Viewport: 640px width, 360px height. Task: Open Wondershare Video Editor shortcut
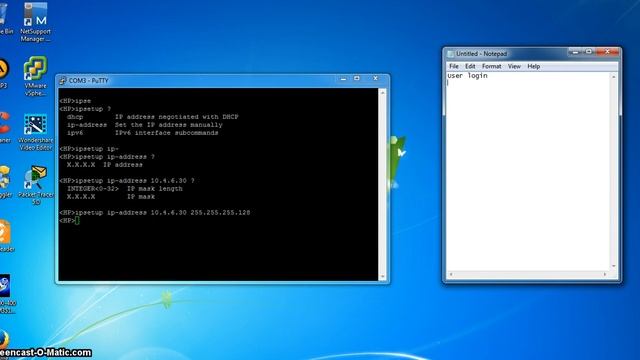(36, 132)
